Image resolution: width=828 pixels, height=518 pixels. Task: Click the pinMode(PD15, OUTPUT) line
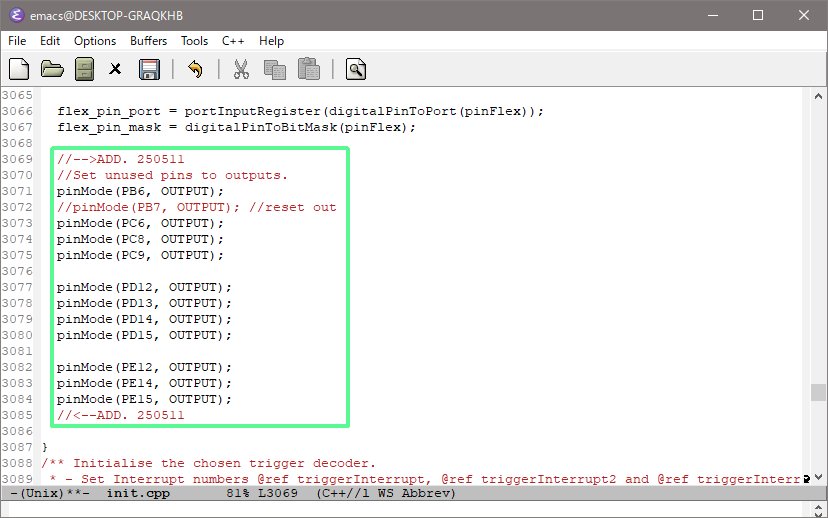[x=144, y=335]
